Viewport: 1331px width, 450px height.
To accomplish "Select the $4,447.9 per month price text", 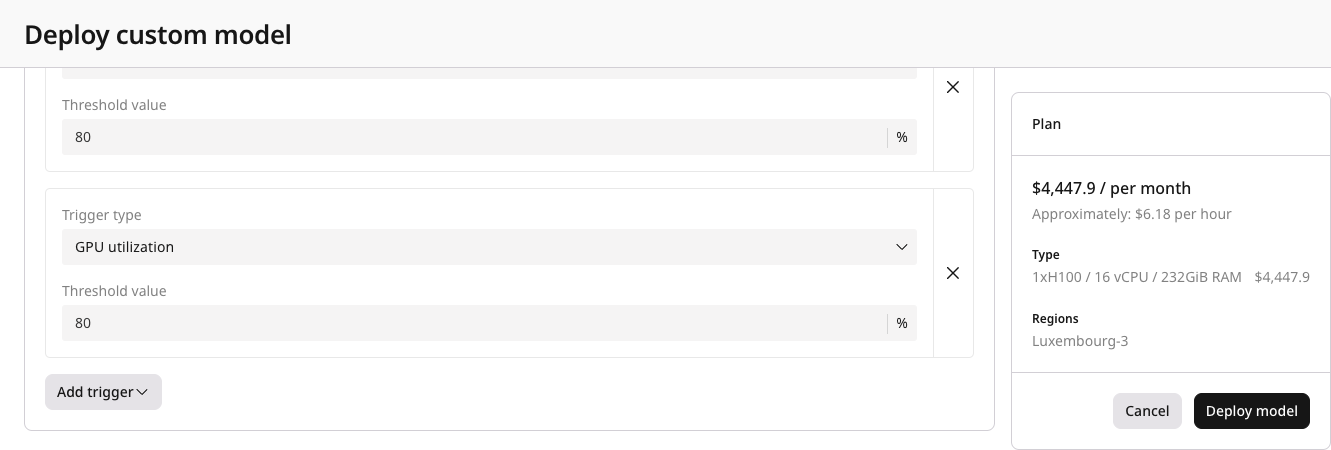I will tap(1111, 188).
